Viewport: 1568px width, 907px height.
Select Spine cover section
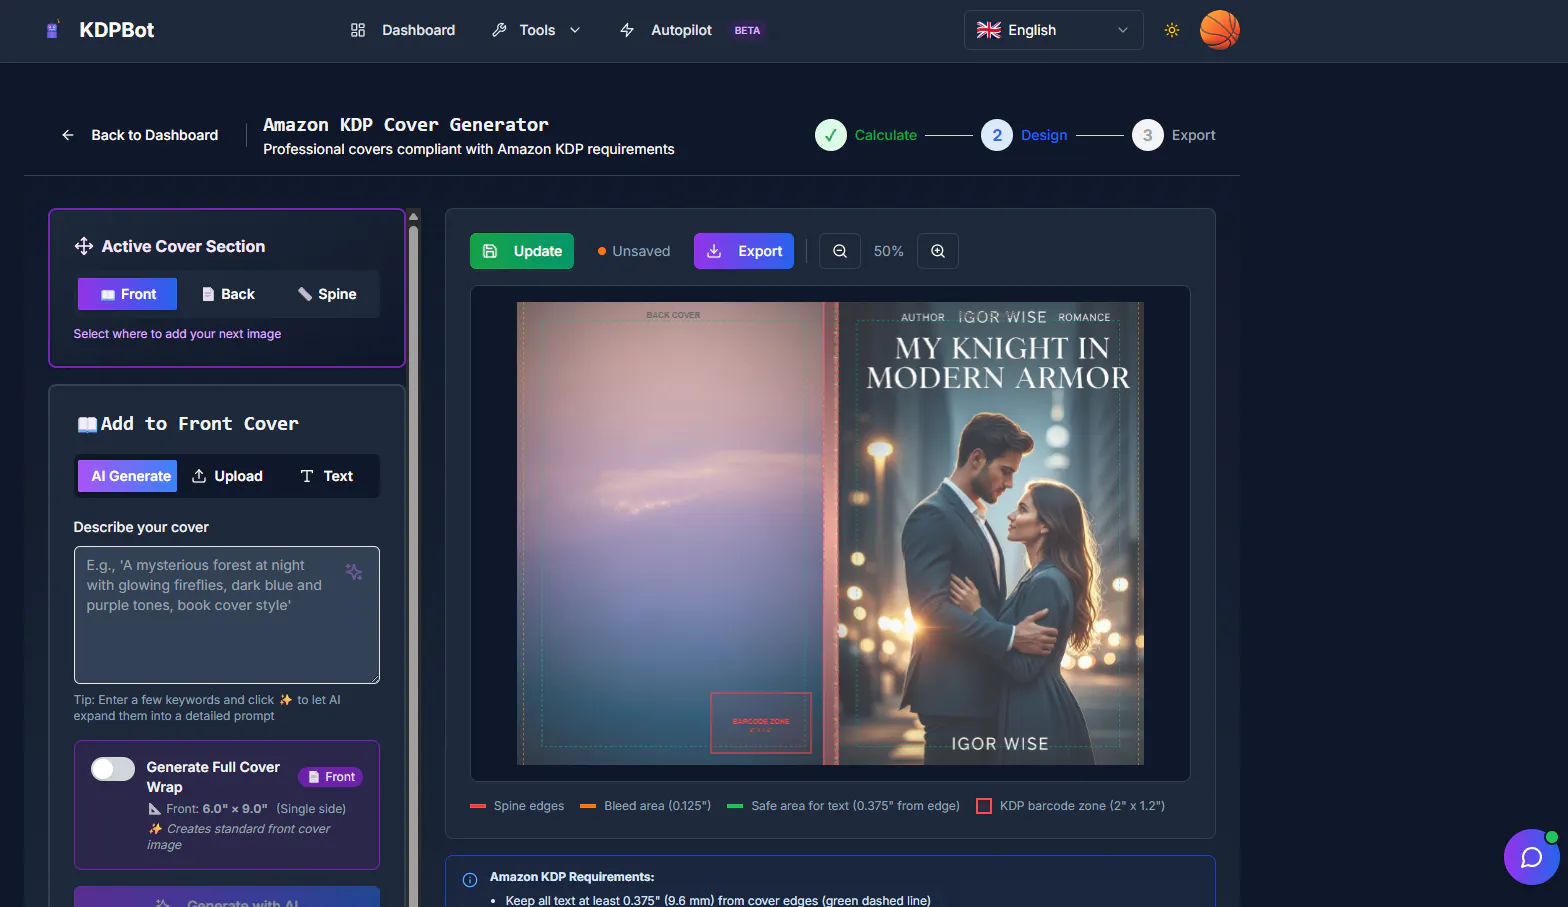click(x=327, y=294)
